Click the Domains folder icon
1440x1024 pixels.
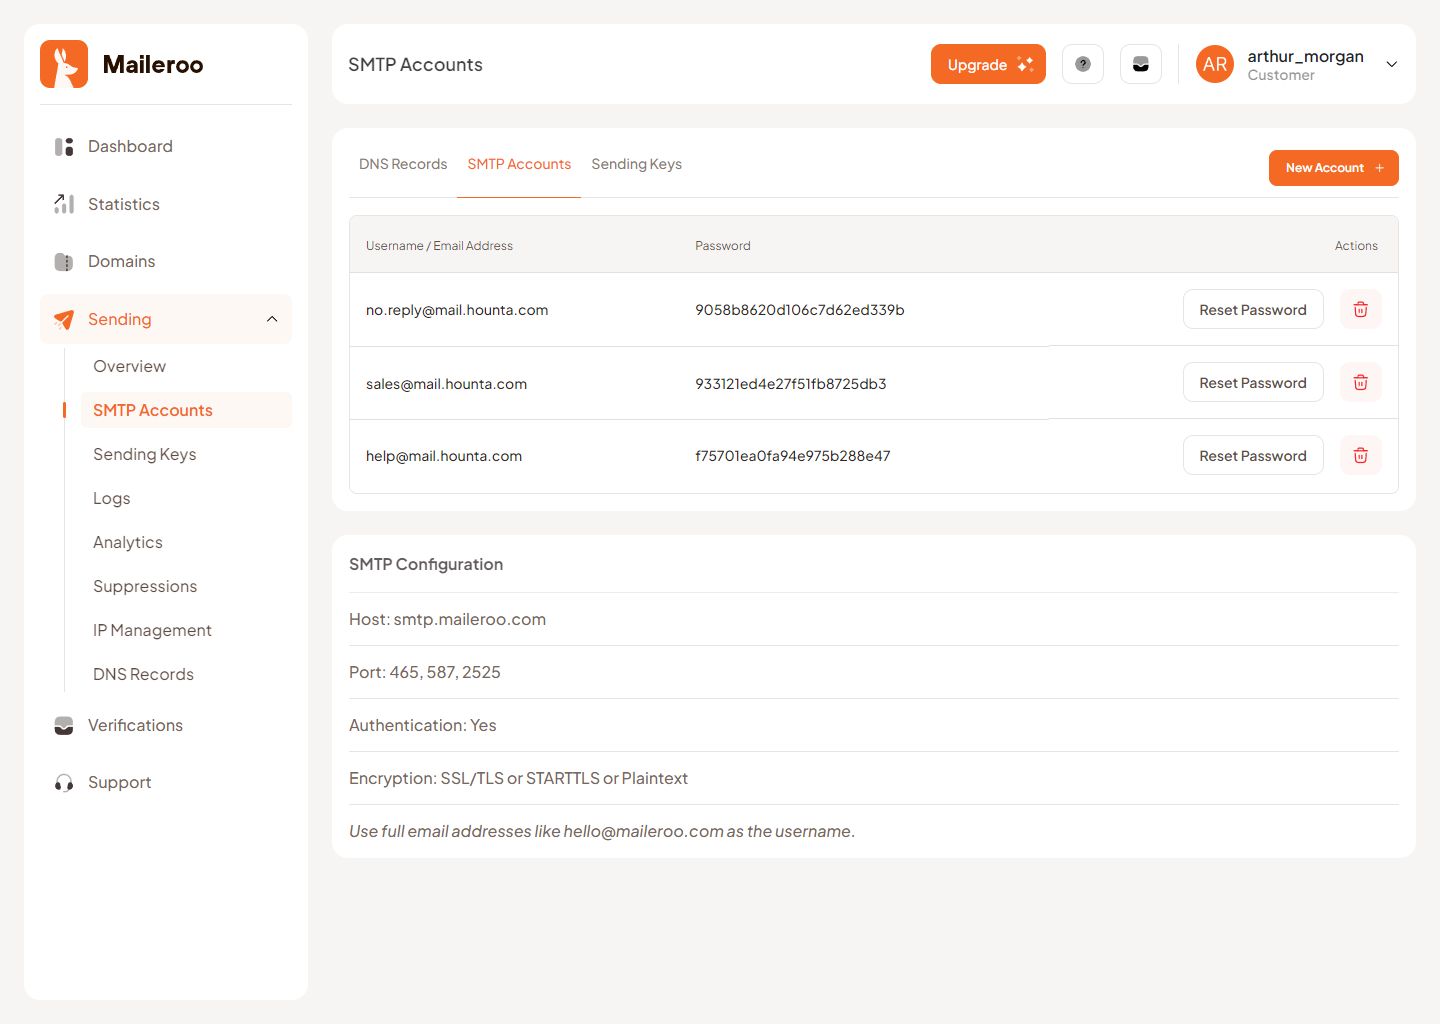pyautogui.click(x=63, y=261)
